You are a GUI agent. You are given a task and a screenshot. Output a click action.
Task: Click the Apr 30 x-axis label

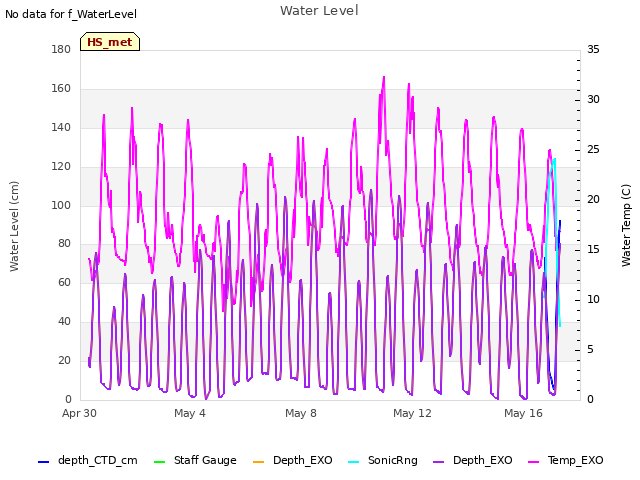(79, 413)
